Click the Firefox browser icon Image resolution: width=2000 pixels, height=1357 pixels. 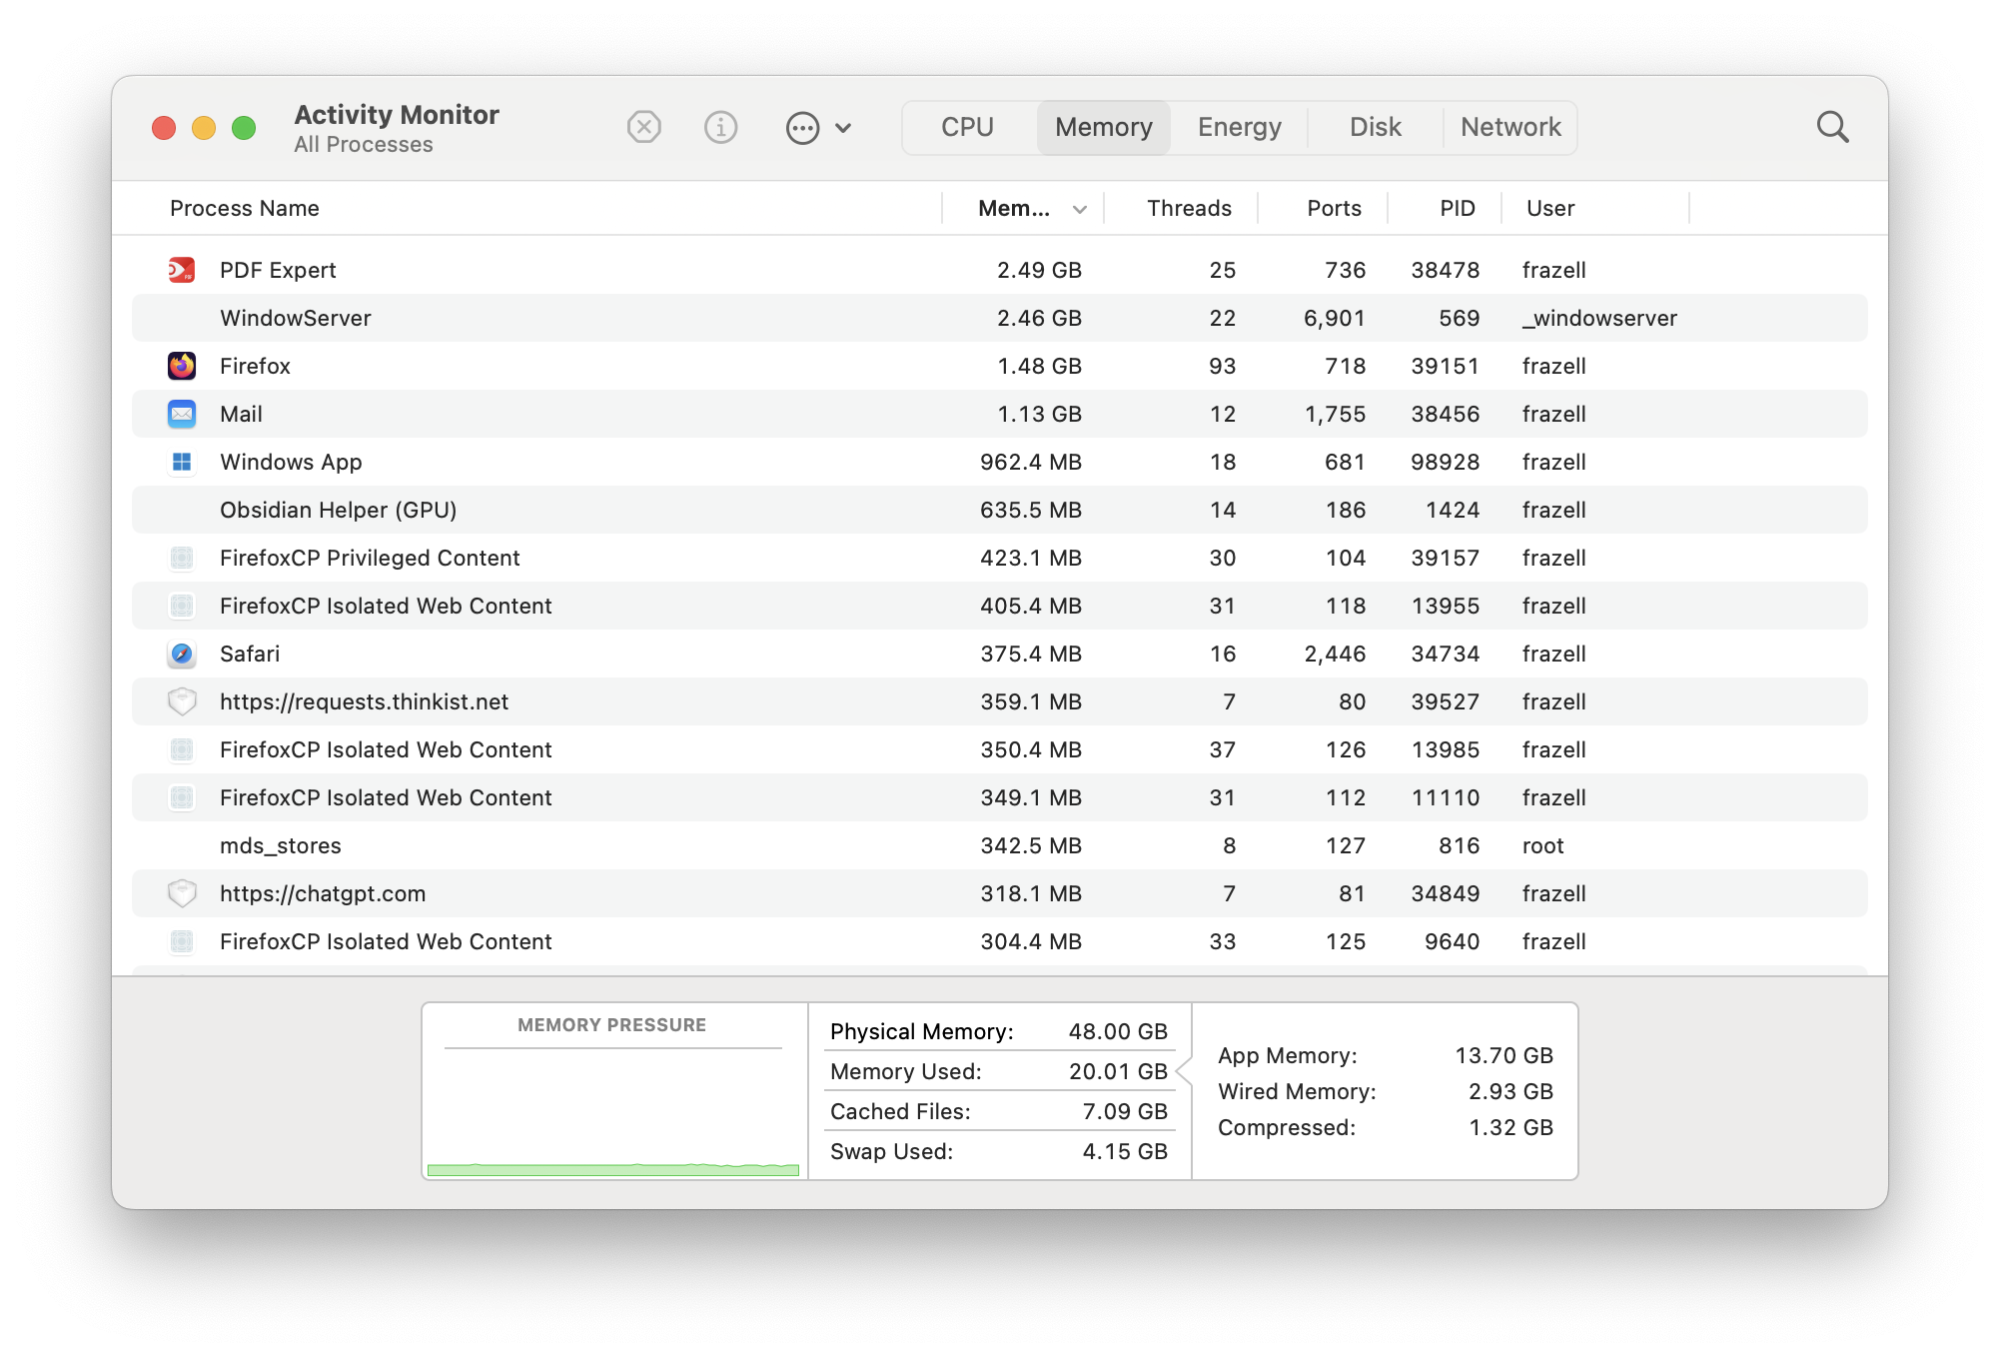(181, 365)
